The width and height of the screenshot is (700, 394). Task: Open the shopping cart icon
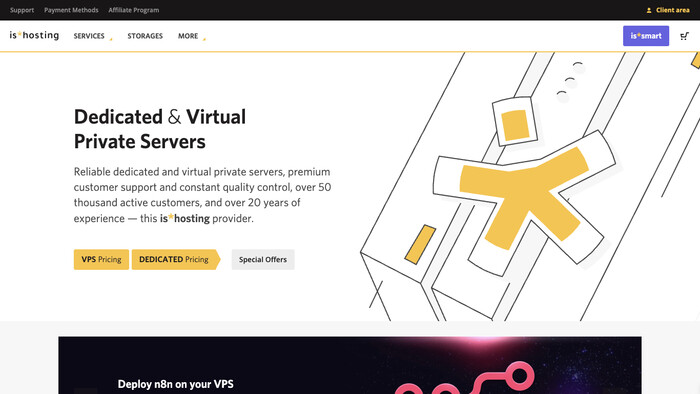(684, 36)
